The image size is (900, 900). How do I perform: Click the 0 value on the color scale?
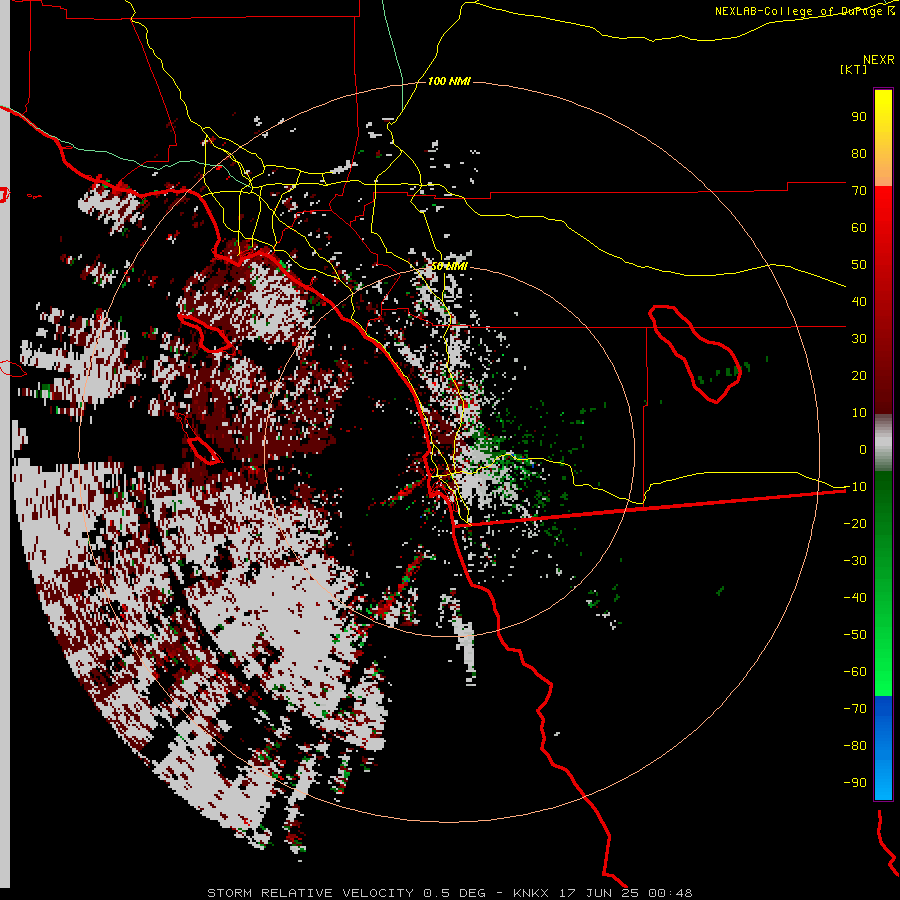(863, 449)
